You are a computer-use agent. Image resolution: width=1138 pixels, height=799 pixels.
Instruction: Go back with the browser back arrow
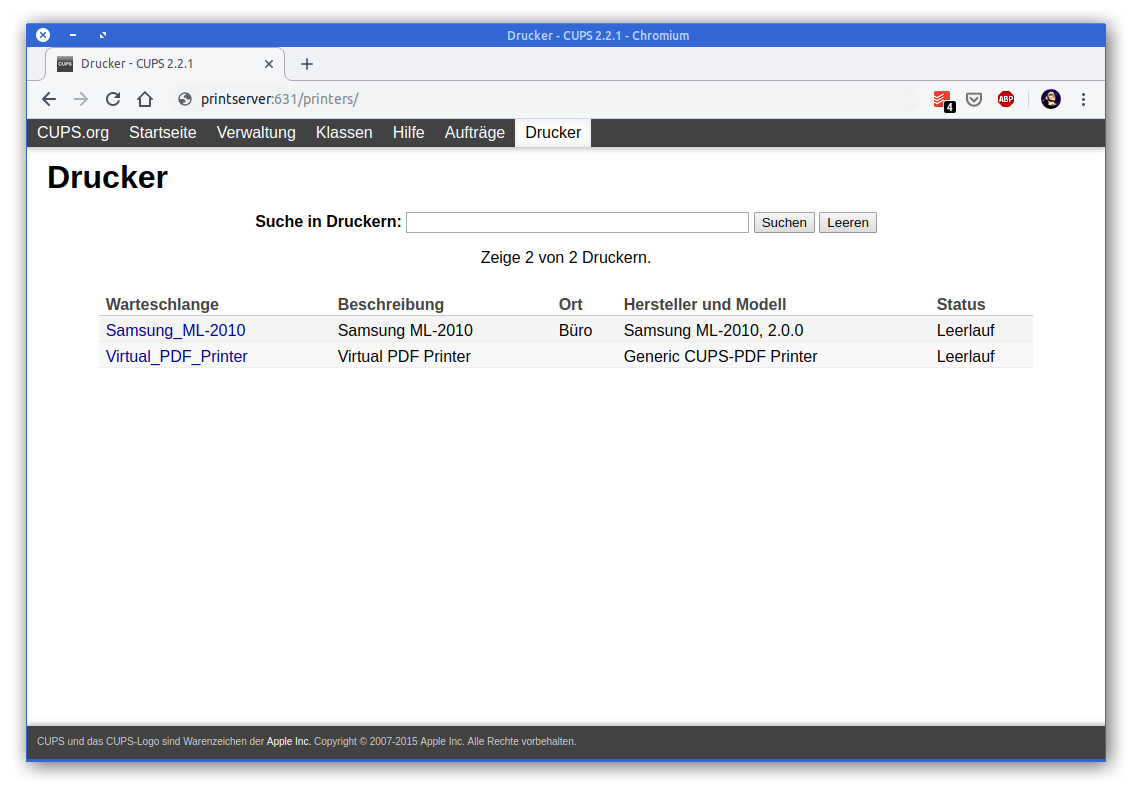pyautogui.click(x=49, y=99)
